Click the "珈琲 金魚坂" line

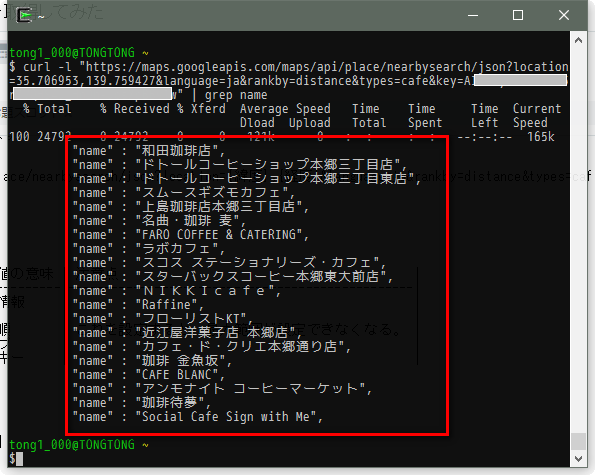[152, 361]
